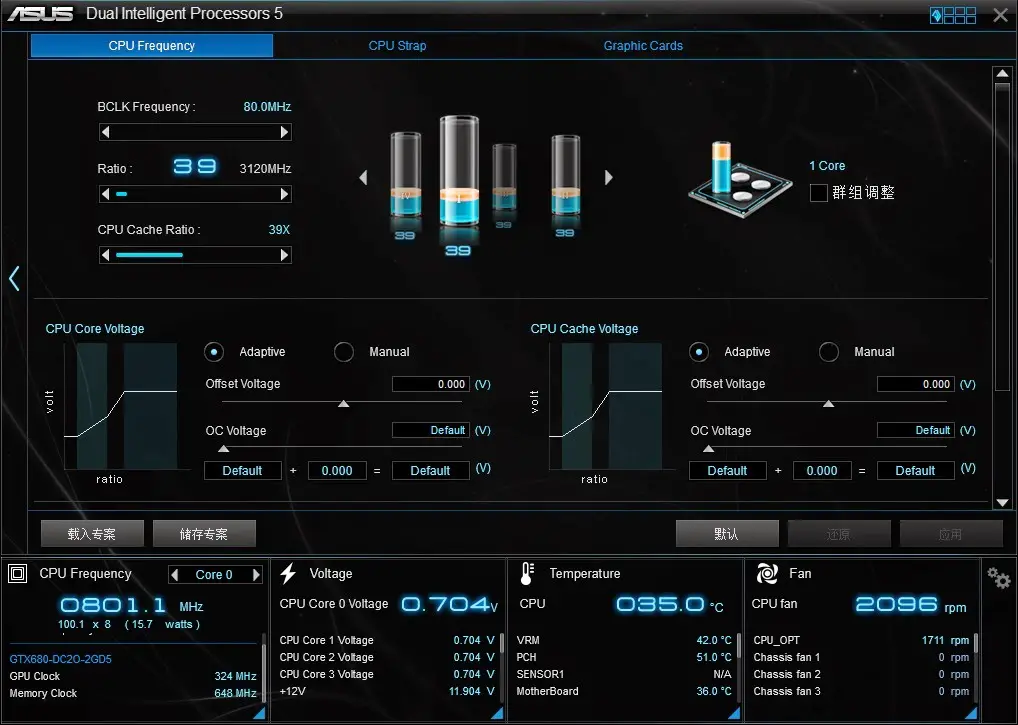The height and width of the screenshot is (725, 1018).
Task: Click the 载入专案 button
Action: click(92, 534)
